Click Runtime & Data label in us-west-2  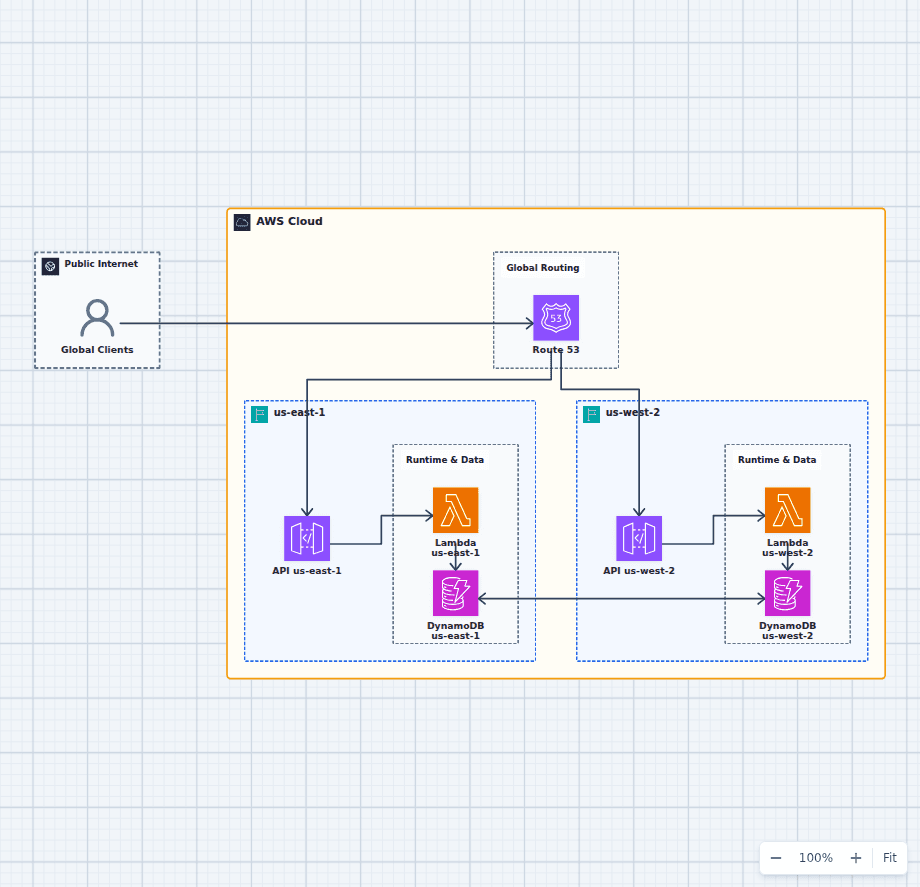[777, 460]
